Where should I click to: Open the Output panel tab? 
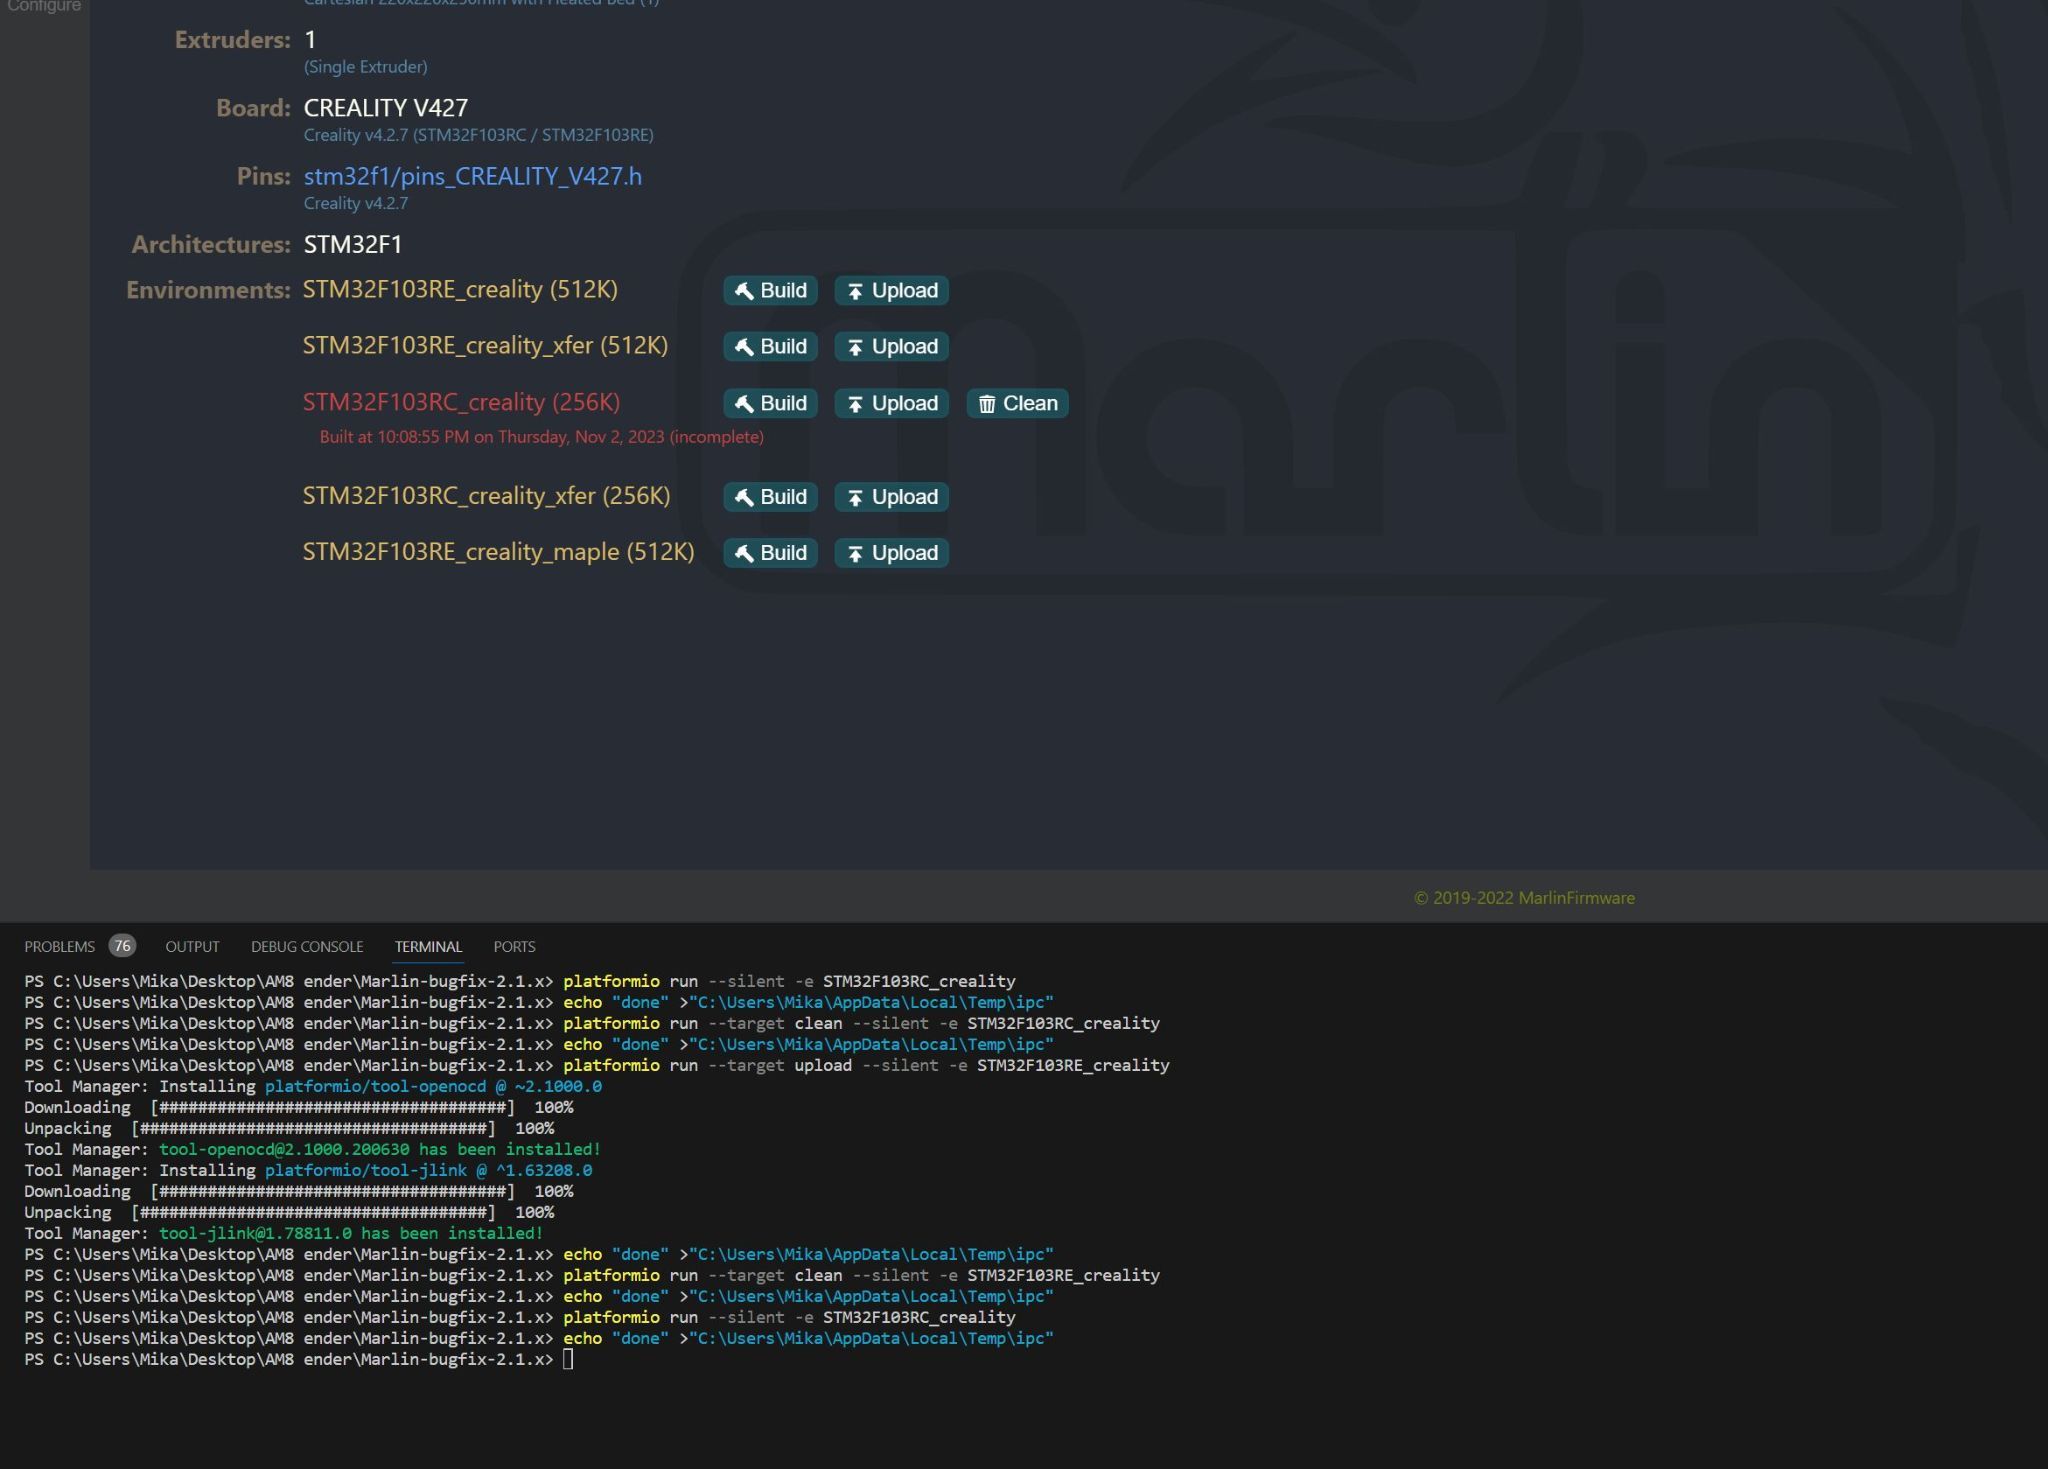click(x=192, y=946)
